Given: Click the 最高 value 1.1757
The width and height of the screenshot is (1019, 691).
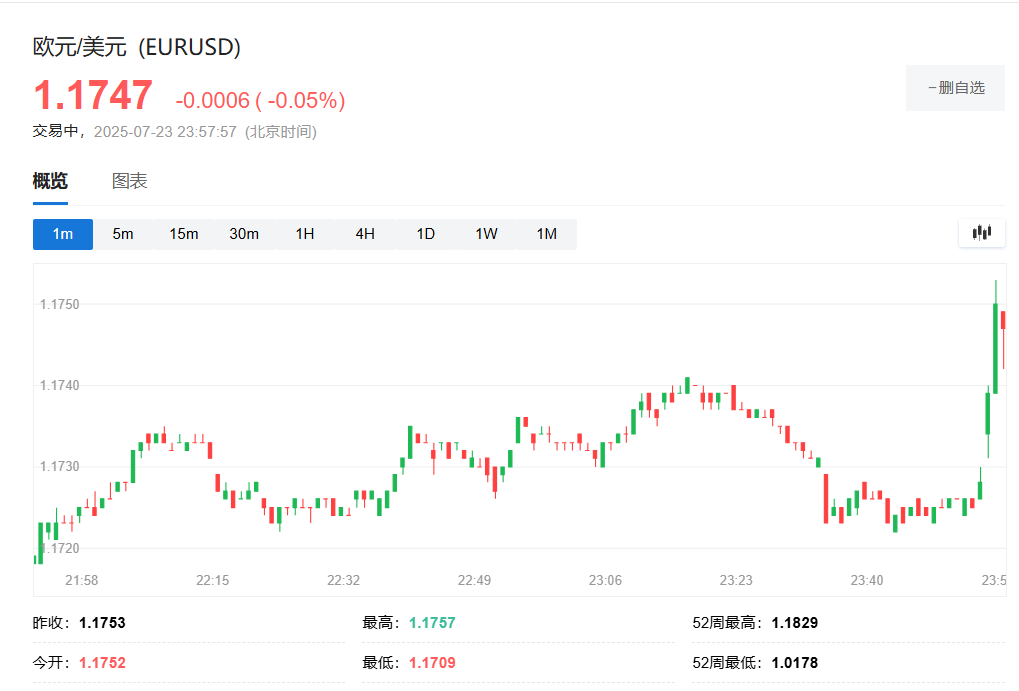Looking at the screenshot, I should (x=432, y=623).
